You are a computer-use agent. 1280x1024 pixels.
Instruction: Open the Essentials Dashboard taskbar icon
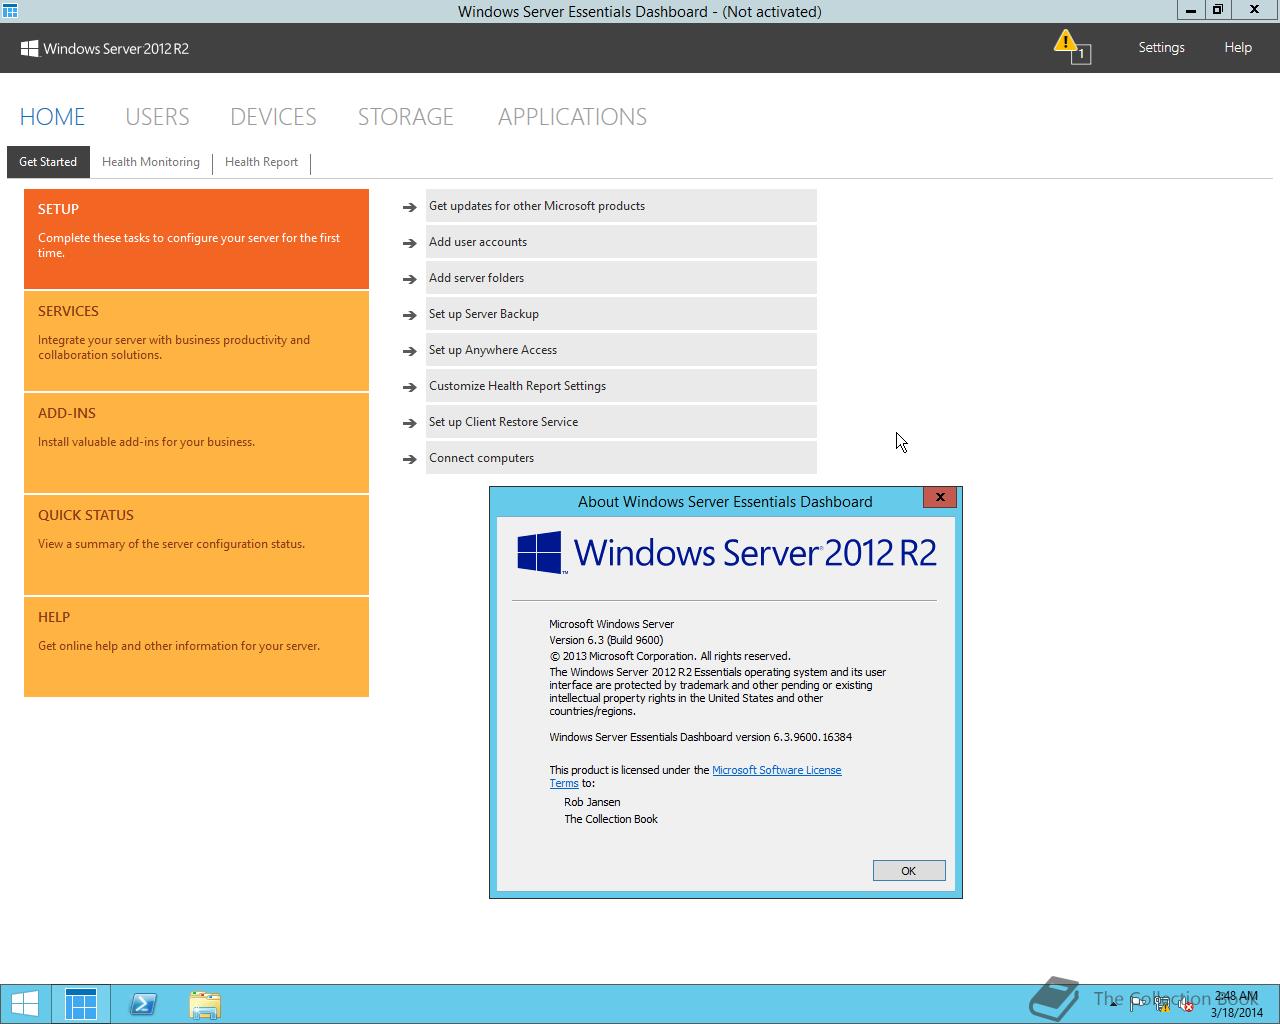click(x=81, y=1004)
